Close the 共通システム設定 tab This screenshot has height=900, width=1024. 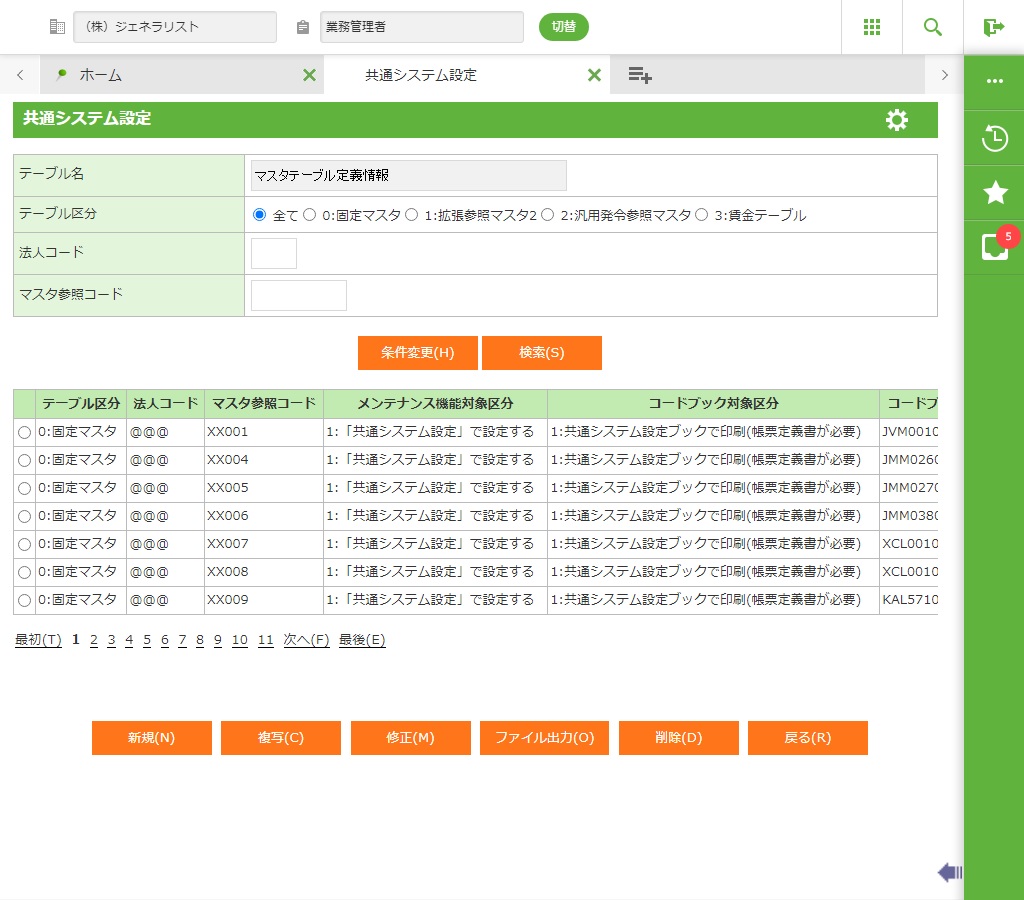(x=594, y=75)
